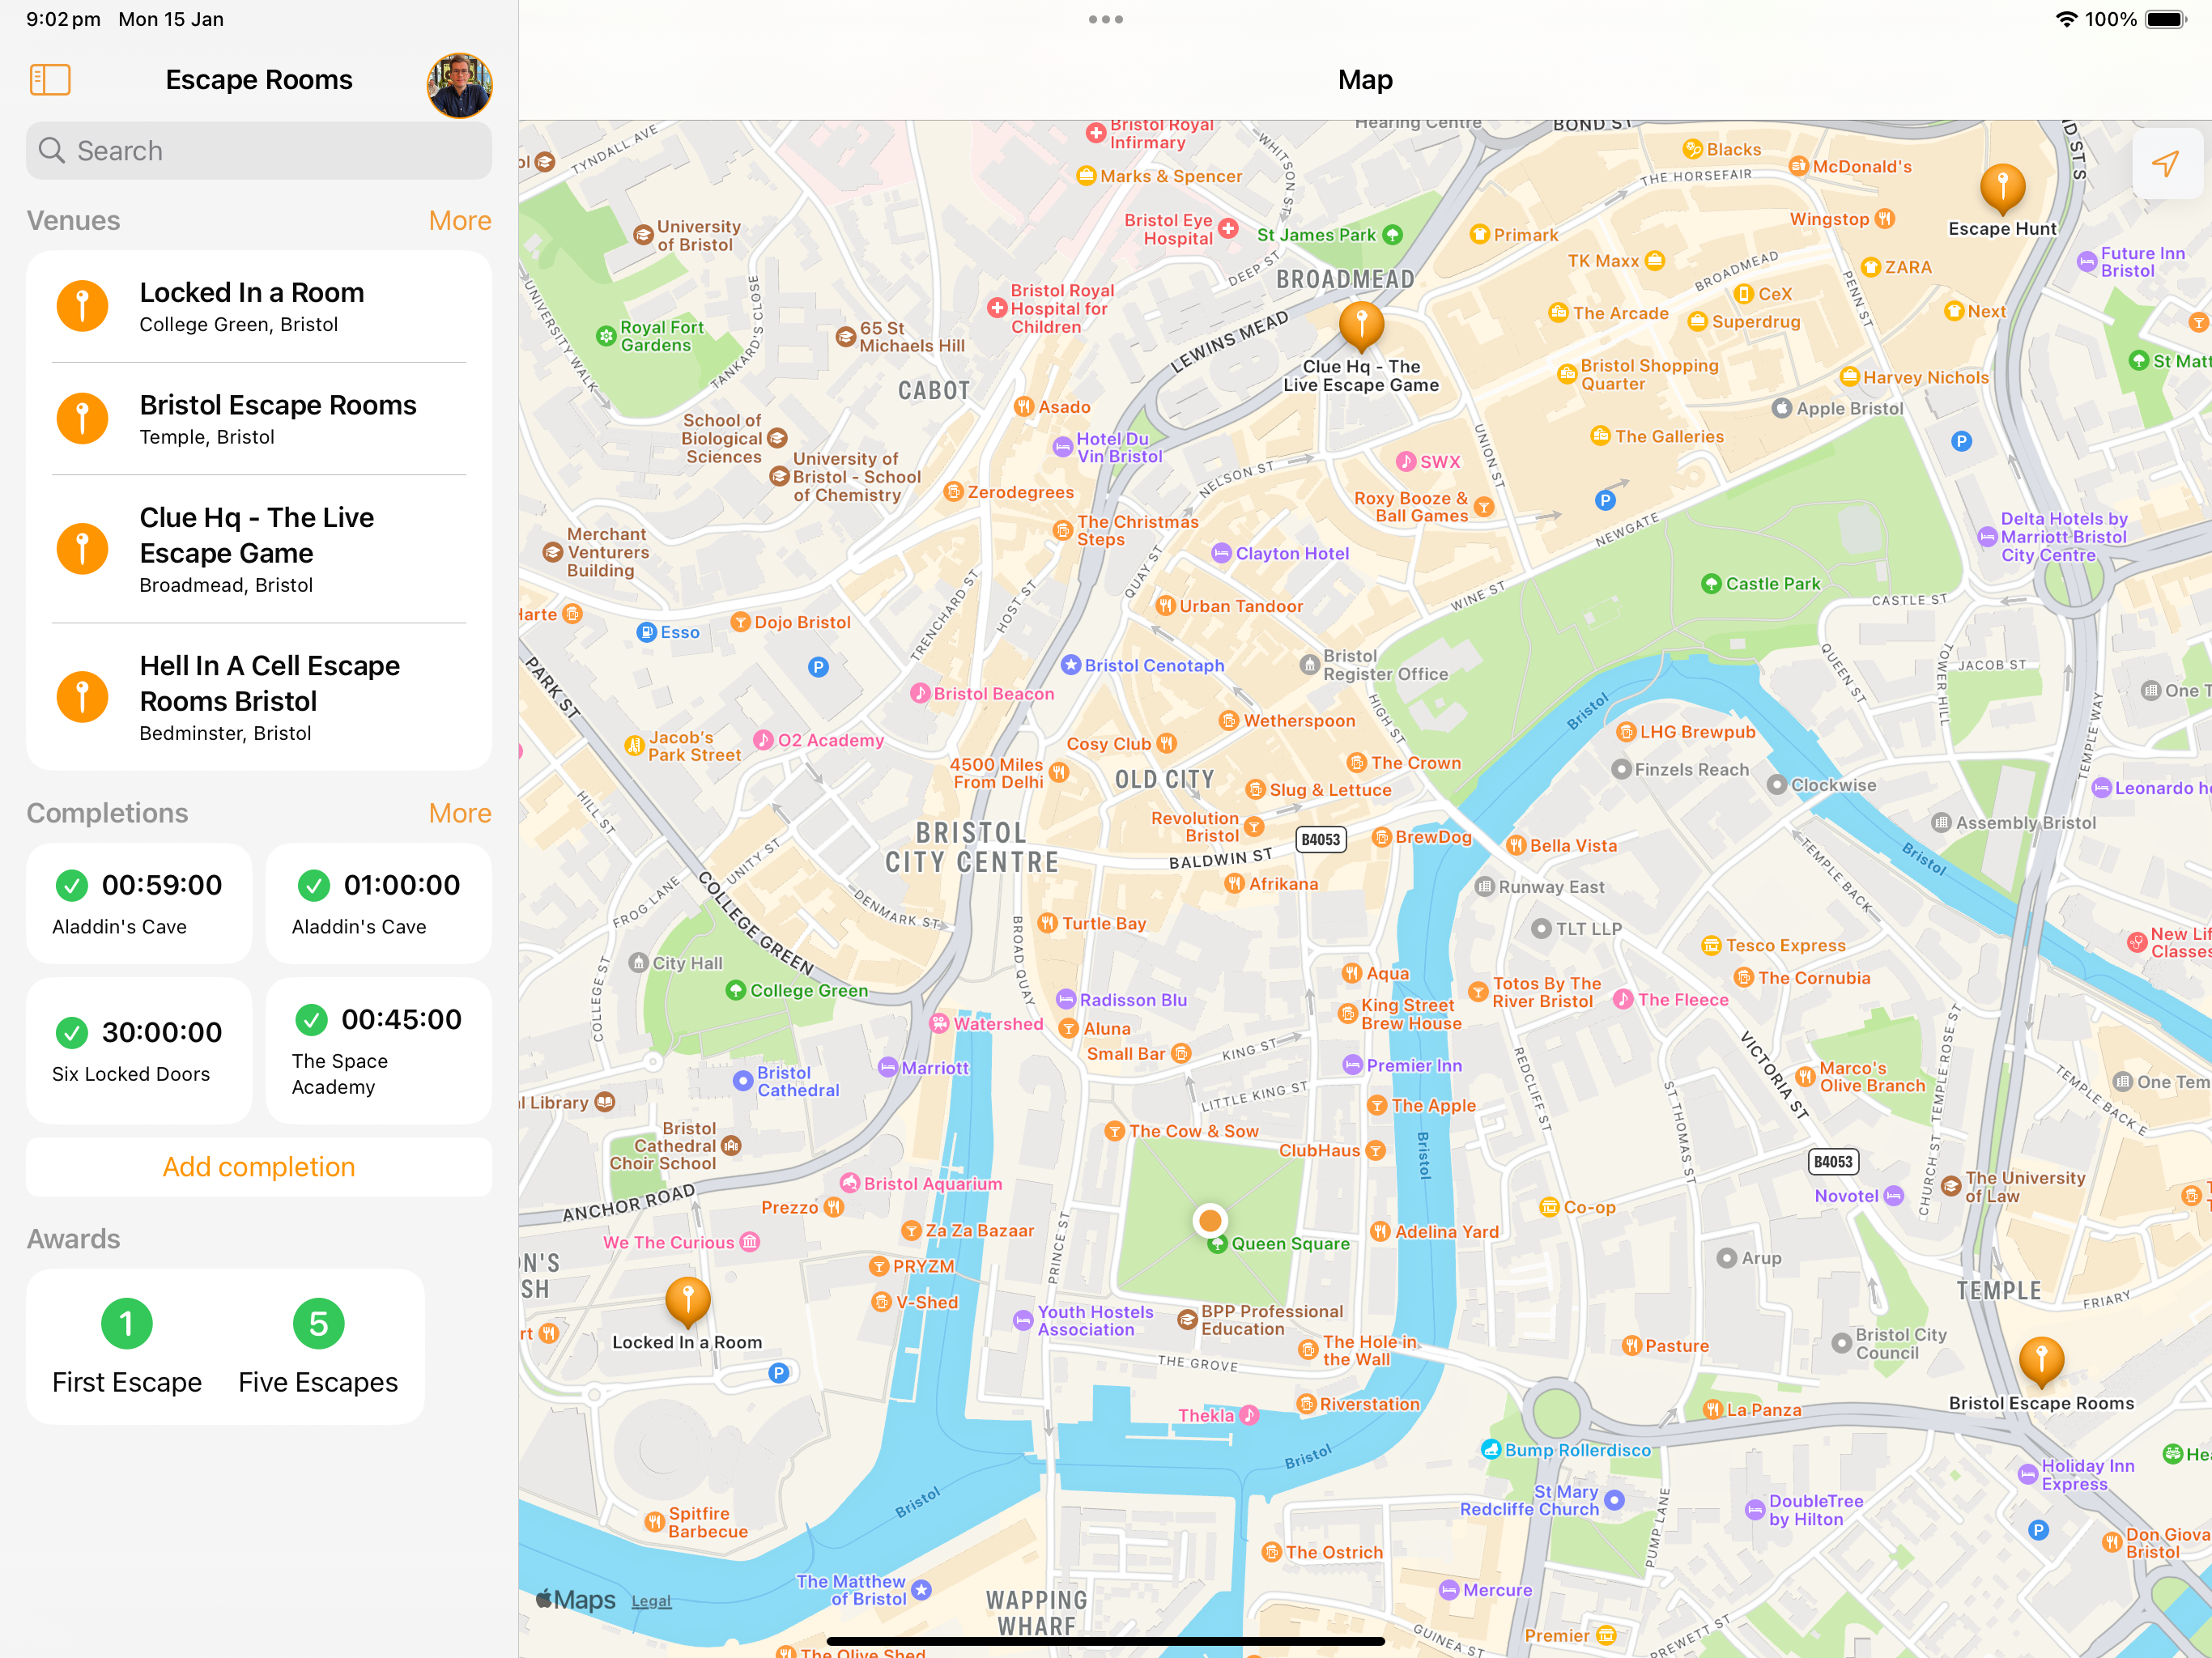This screenshot has height=1658, width=2212.
Task: Tap the Bristol Escape Rooms map pin
Action: click(x=2041, y=1362)
